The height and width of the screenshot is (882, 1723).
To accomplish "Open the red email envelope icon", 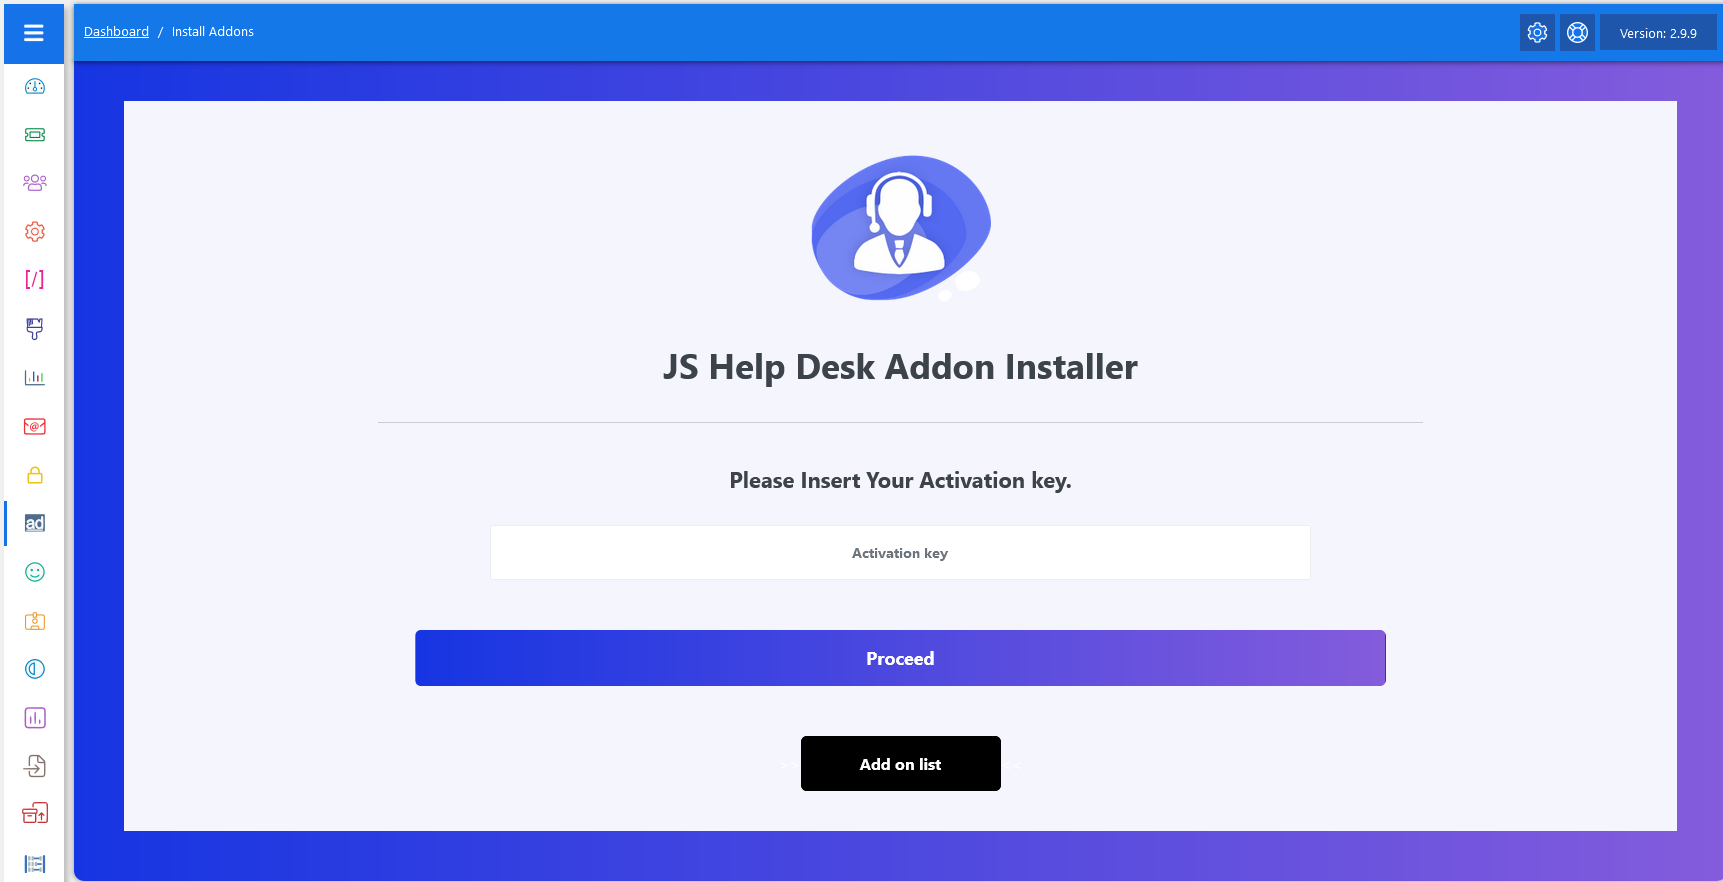I will [x=35, y=427].
